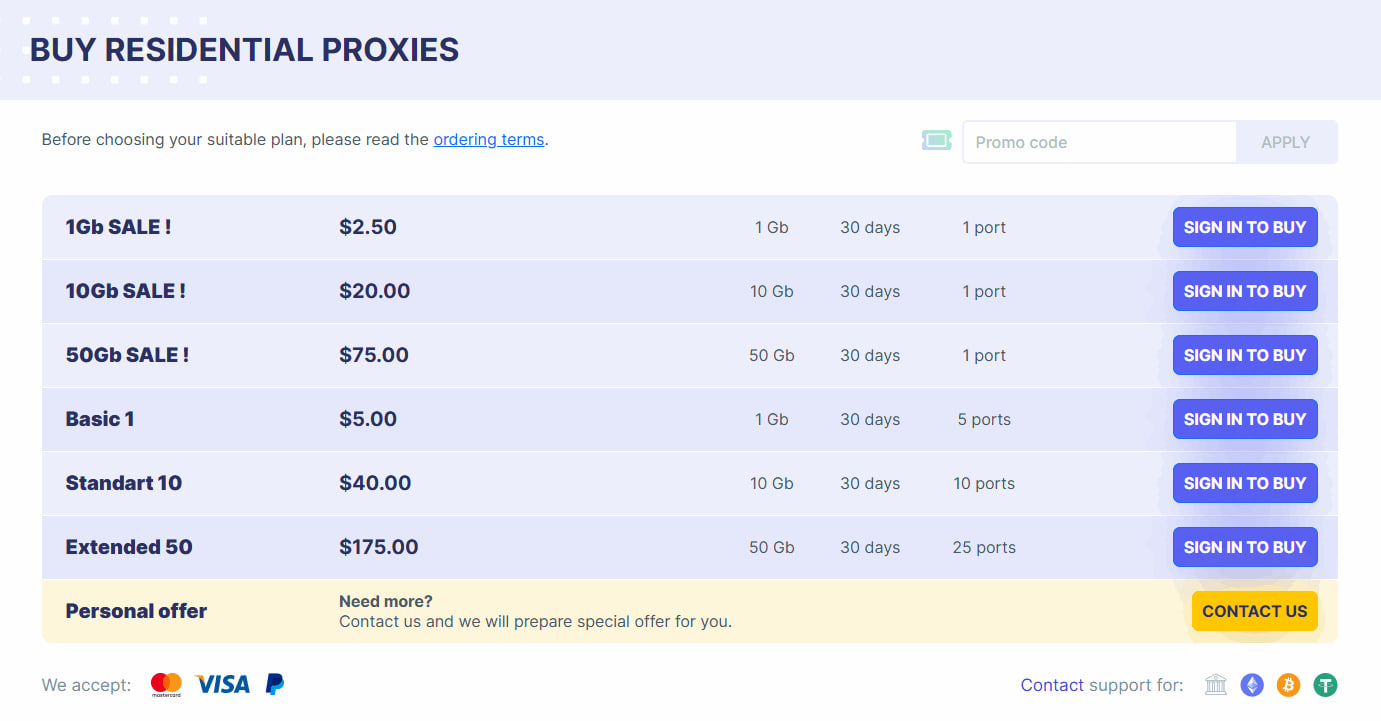The width and height of the screenshot is (1381, 721).
Task: Sign in to buy 50Gb SALE plan
Action: (x=1244, y=355)
